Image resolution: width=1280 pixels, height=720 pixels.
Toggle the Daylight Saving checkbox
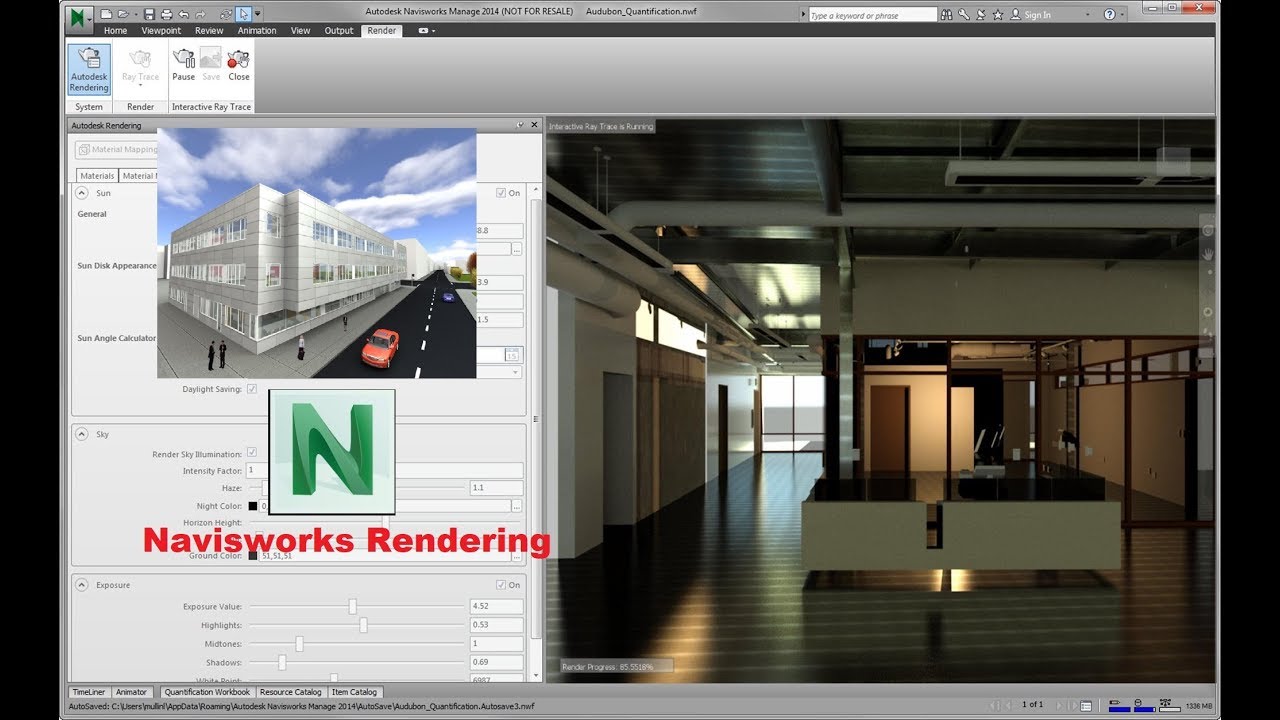tap(252, 389)
